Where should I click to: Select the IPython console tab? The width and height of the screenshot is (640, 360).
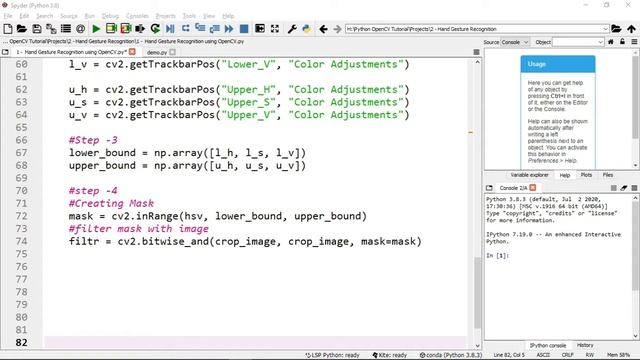547,345
